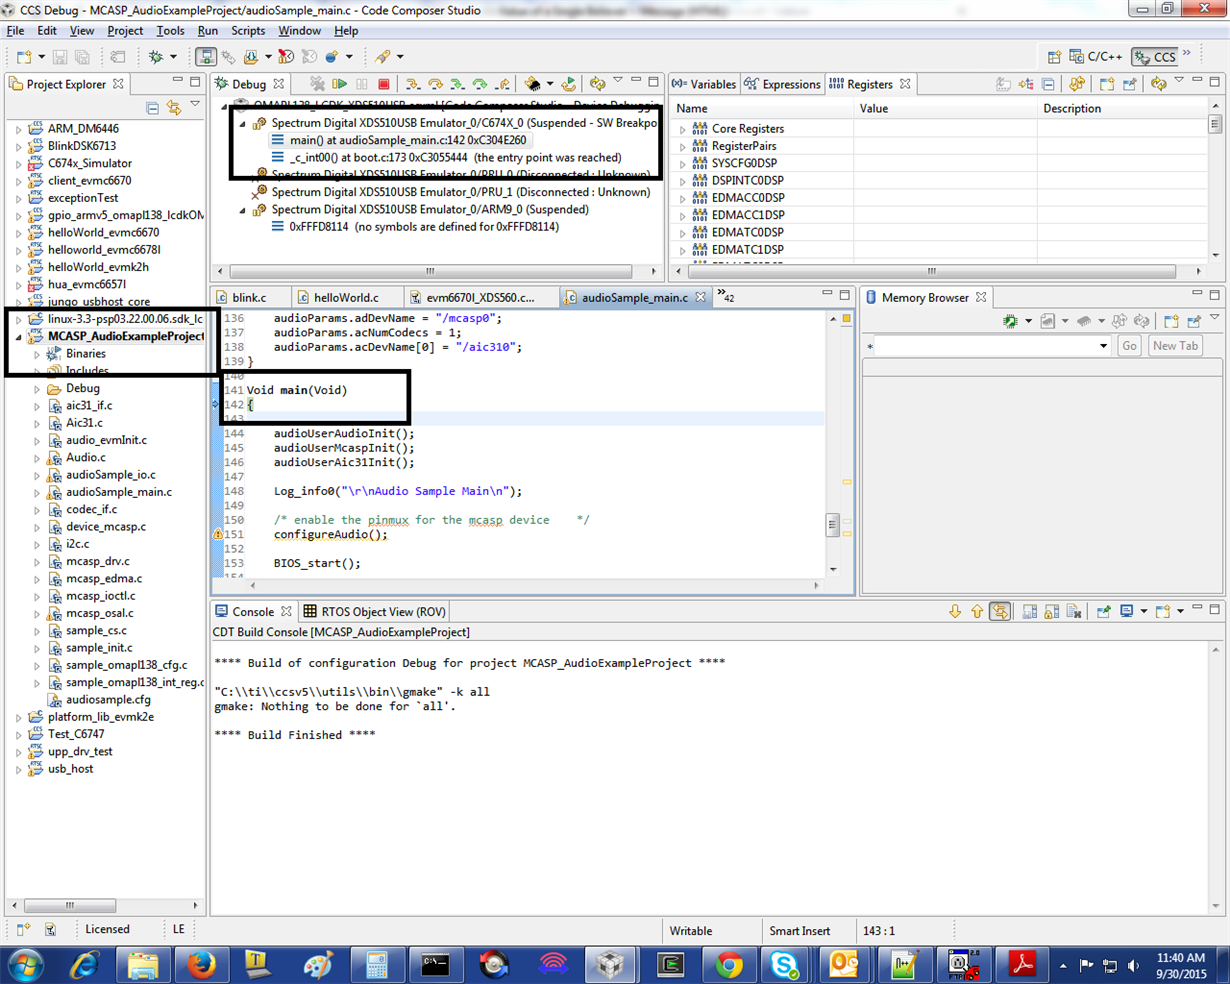Viewport: 1230px width, 984px height.
Task: Click the Name column header in Registers
Action: (764, 109)
